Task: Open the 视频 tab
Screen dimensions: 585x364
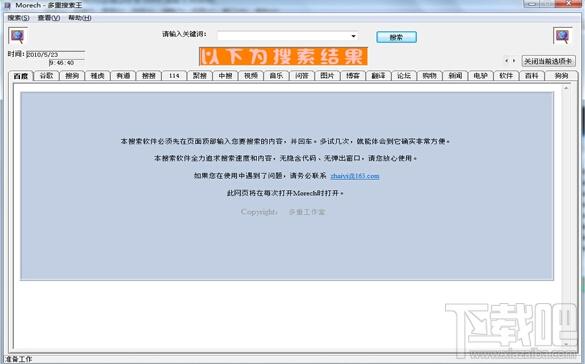Action: tap(251, 76)
